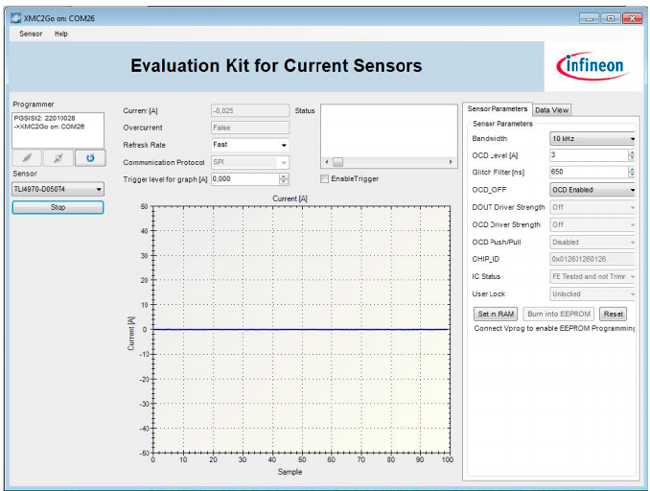Click the disconnect programmer icon

pyautogui.click(x=58, y=158)
